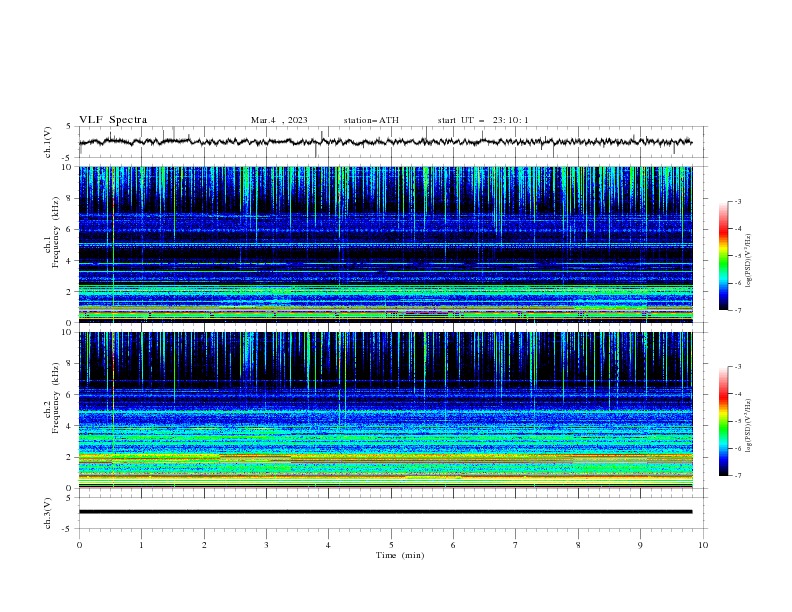Click the ch.1 PSD color bar
Viewport: 792px width, 612px height.
pos(723,256)
